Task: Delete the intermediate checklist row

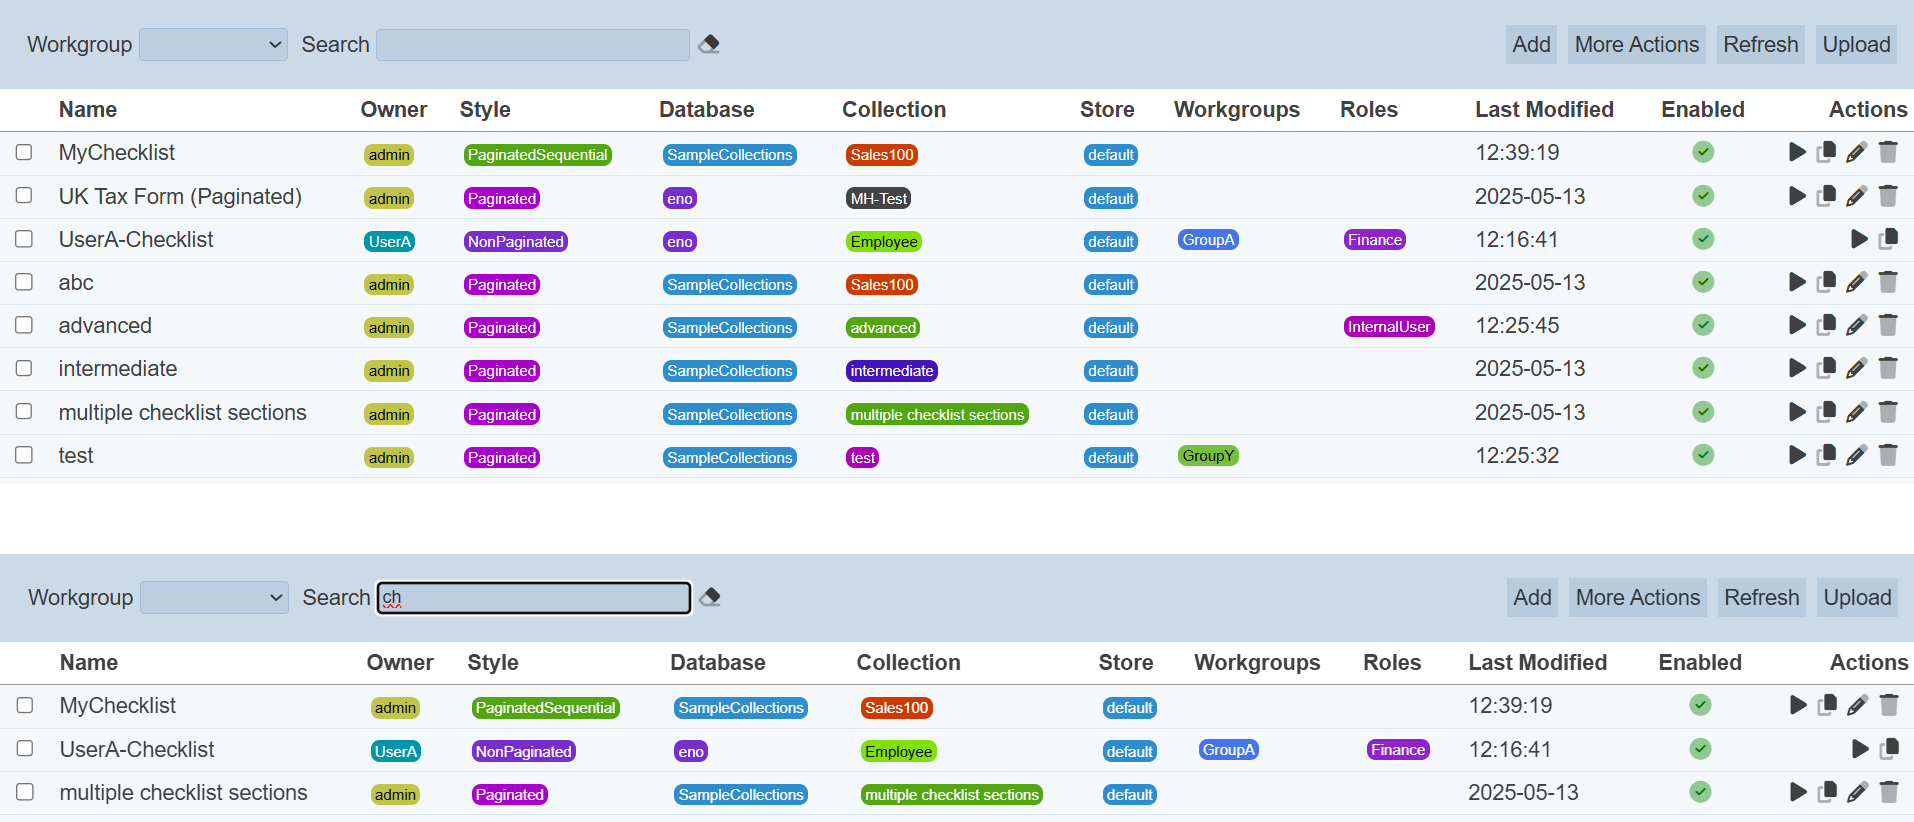Action: (1887, 368)
